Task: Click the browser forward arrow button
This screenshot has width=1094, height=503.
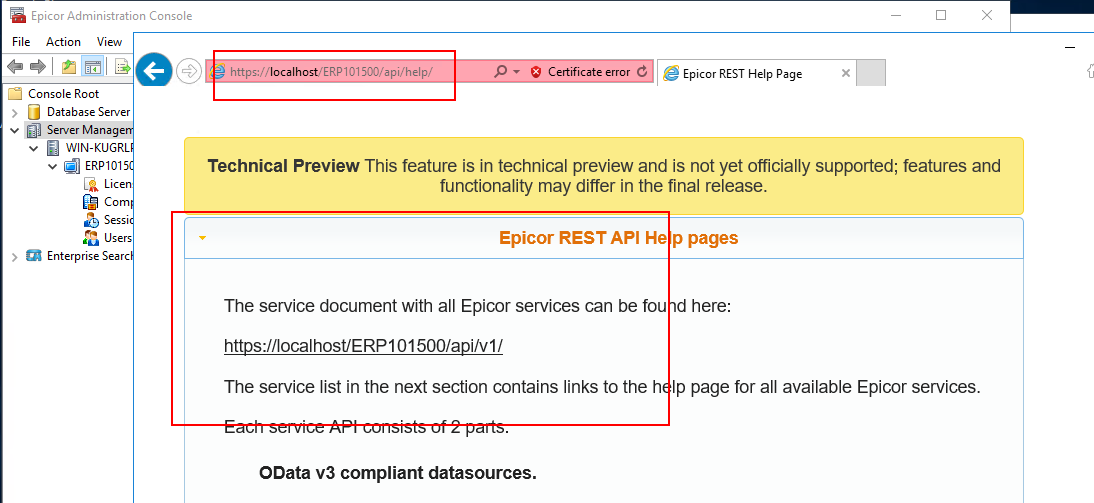Action: point(188,71)
